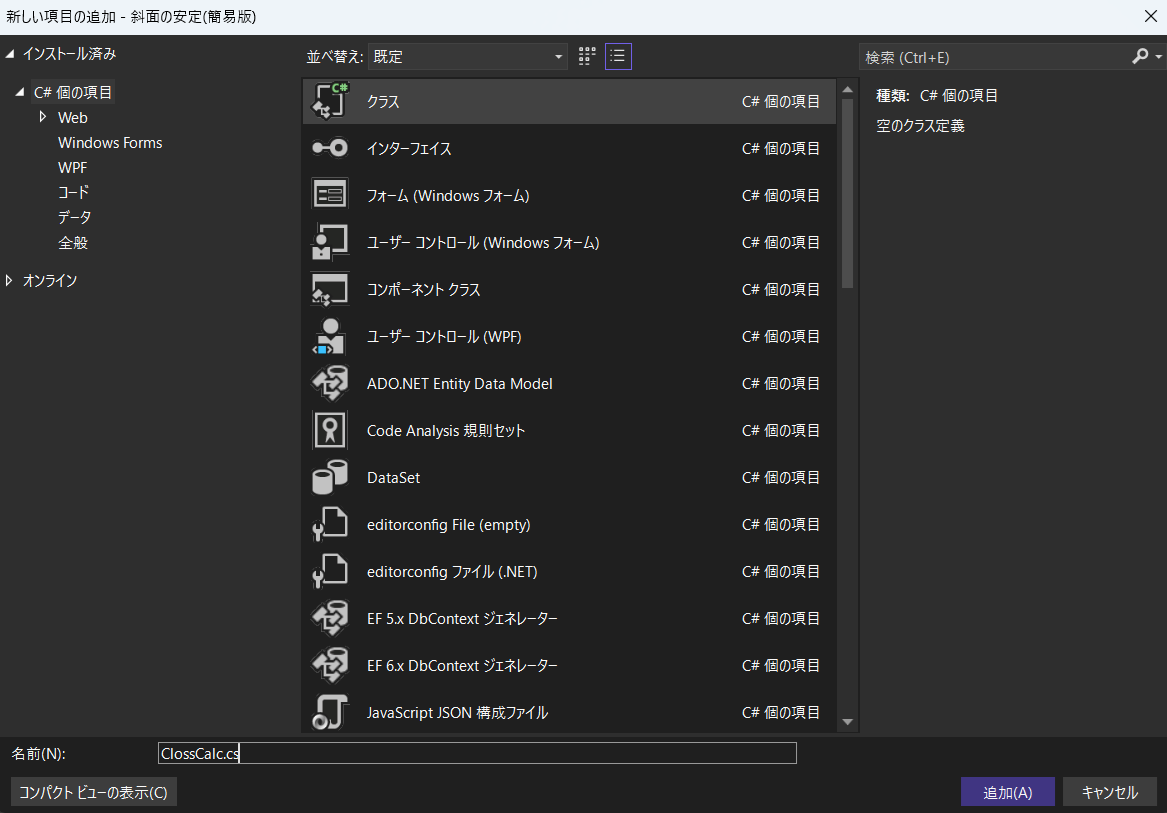Click the キャンセル button
The image size is (1167, 813).
1109,792
